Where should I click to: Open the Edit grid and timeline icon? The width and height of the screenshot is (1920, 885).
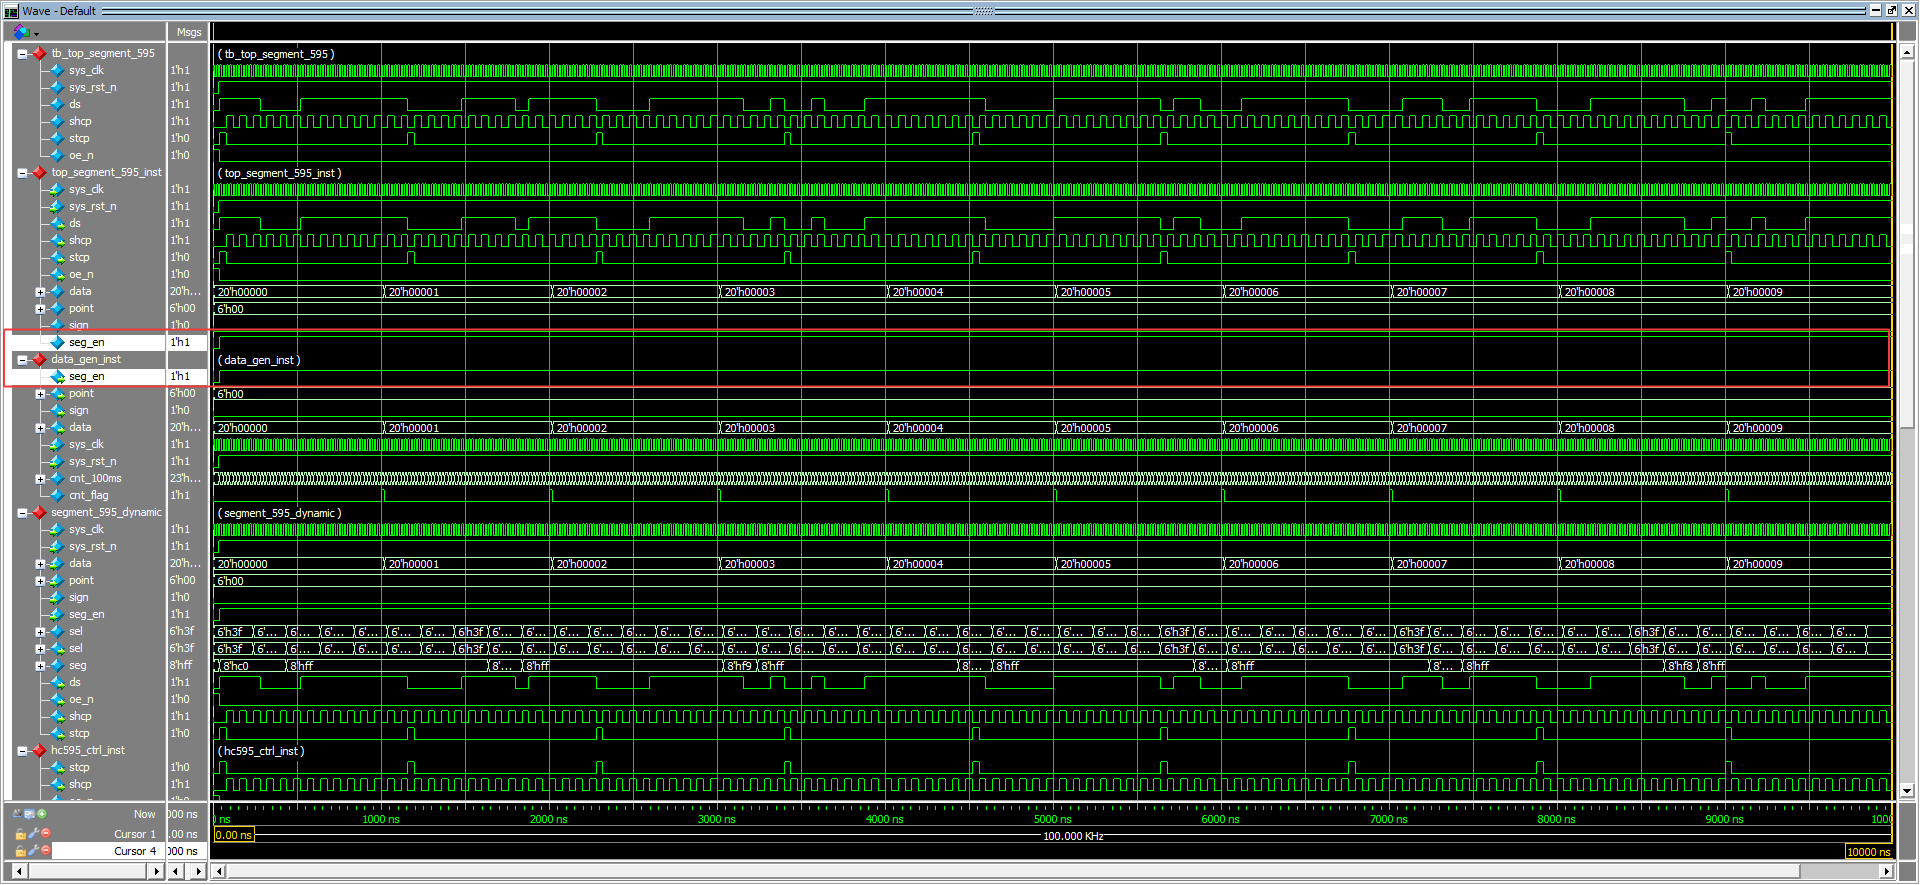(29, 814)
